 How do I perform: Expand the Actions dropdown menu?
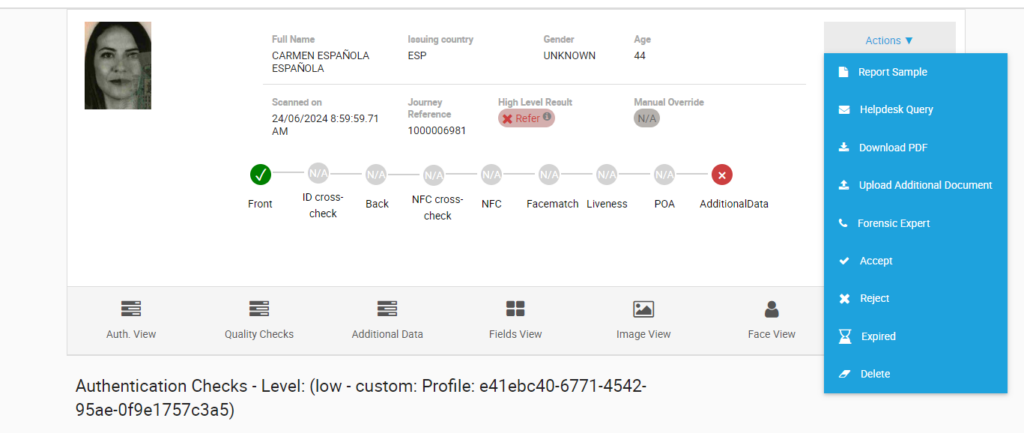point(889,41)
